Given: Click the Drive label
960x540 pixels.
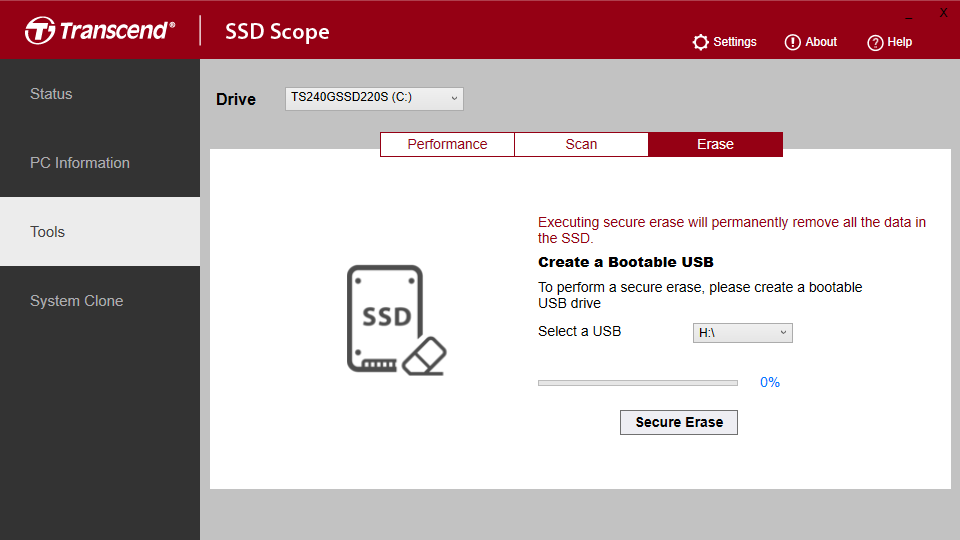Looking at the screenshot, I should point(236,99).
